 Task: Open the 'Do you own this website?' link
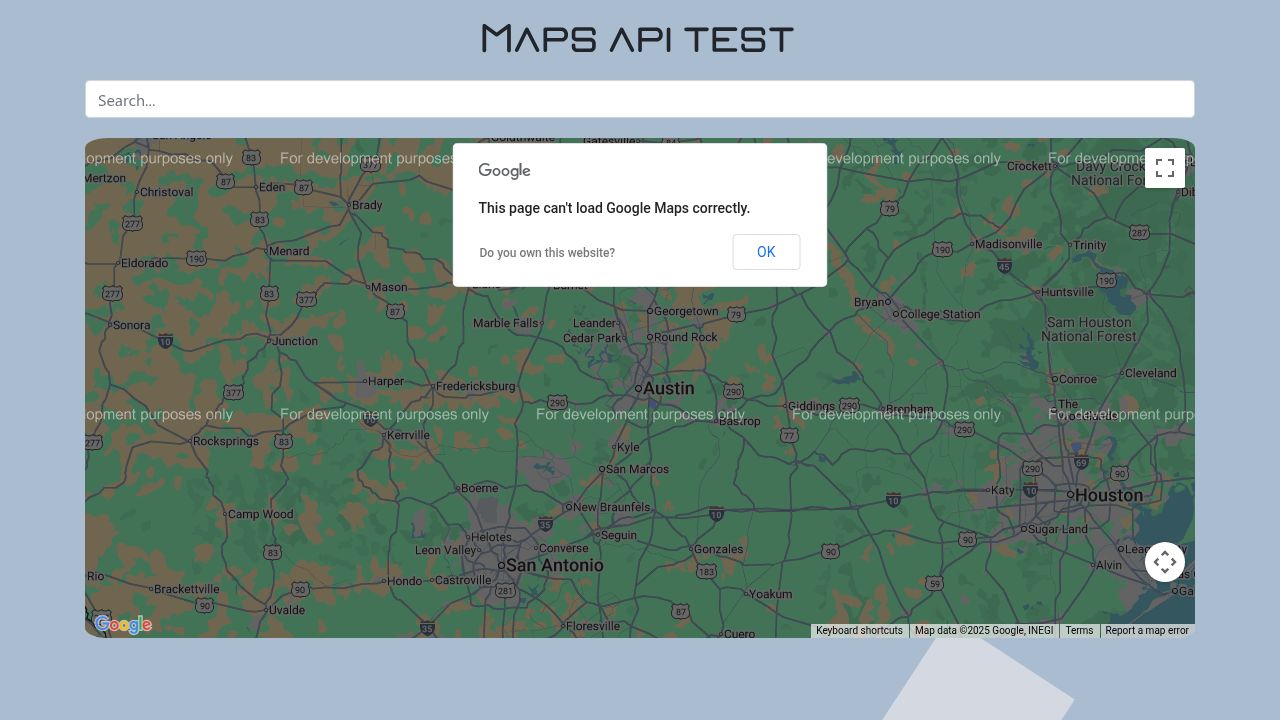click(547, 252)
